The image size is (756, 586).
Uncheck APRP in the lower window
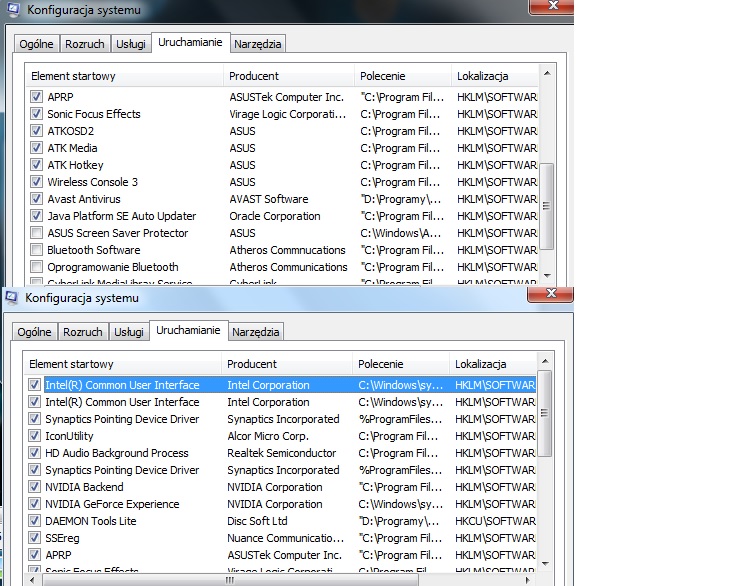pyautogui.click(x=34, y=555)
